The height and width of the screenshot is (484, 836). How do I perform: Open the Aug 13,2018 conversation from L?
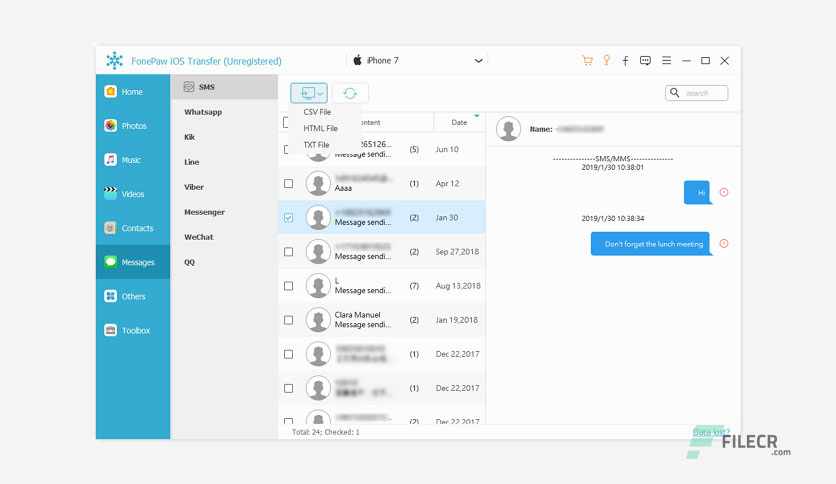pyautogui.click(x=382, y=286)
